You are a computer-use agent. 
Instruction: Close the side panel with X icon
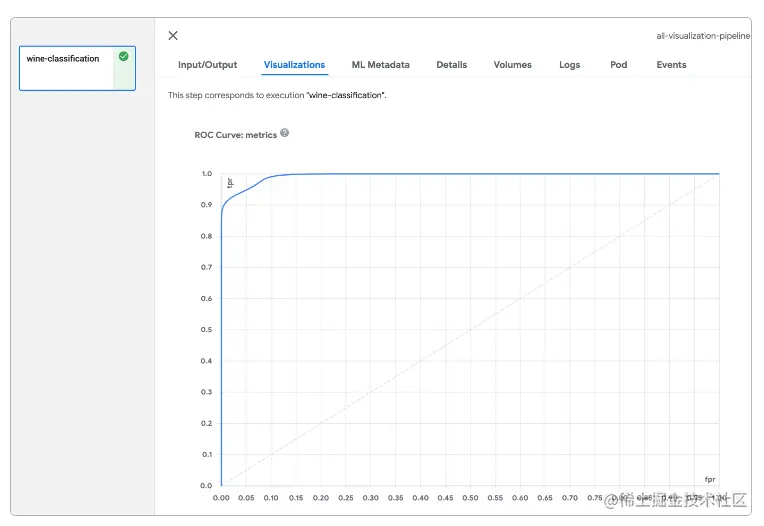point(173,36)
